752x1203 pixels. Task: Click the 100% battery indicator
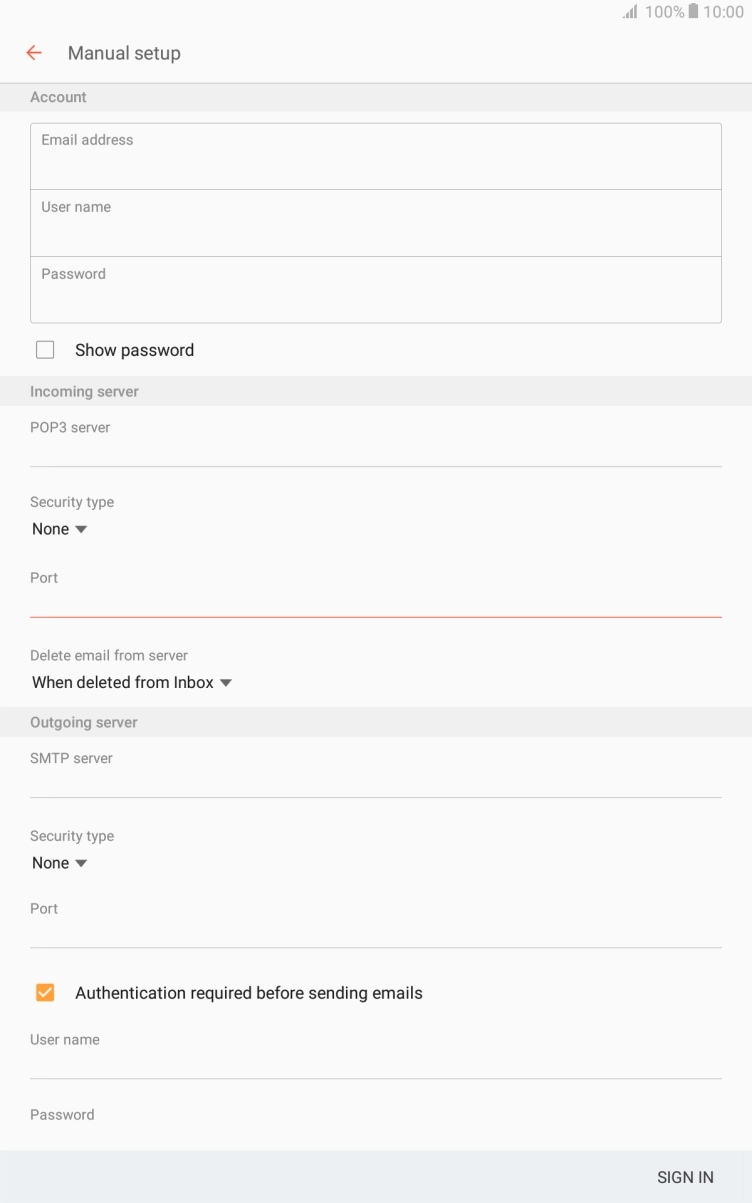(667, 12)
